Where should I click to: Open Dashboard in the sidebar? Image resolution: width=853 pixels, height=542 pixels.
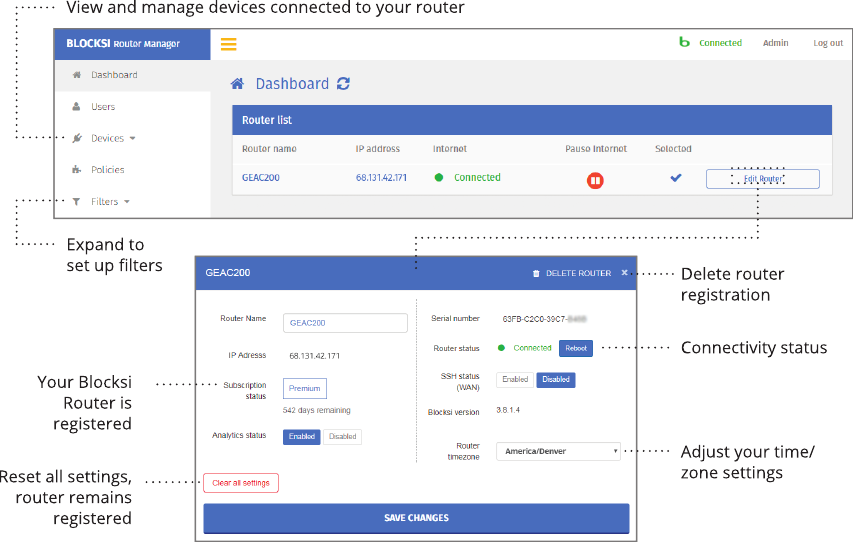[x=114, y=75]
